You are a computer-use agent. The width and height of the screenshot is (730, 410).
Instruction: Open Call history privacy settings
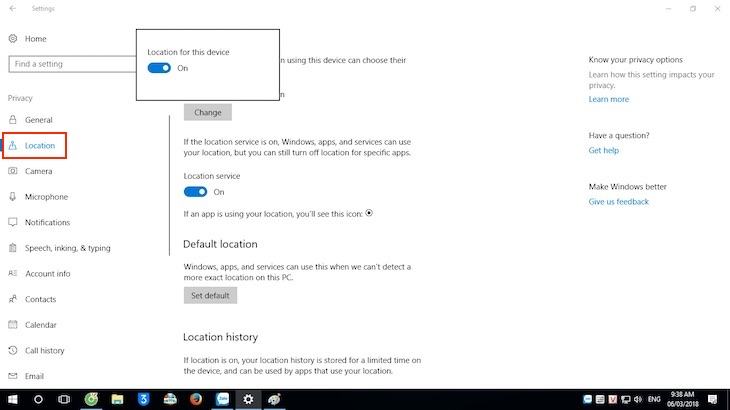click(44, 350)
